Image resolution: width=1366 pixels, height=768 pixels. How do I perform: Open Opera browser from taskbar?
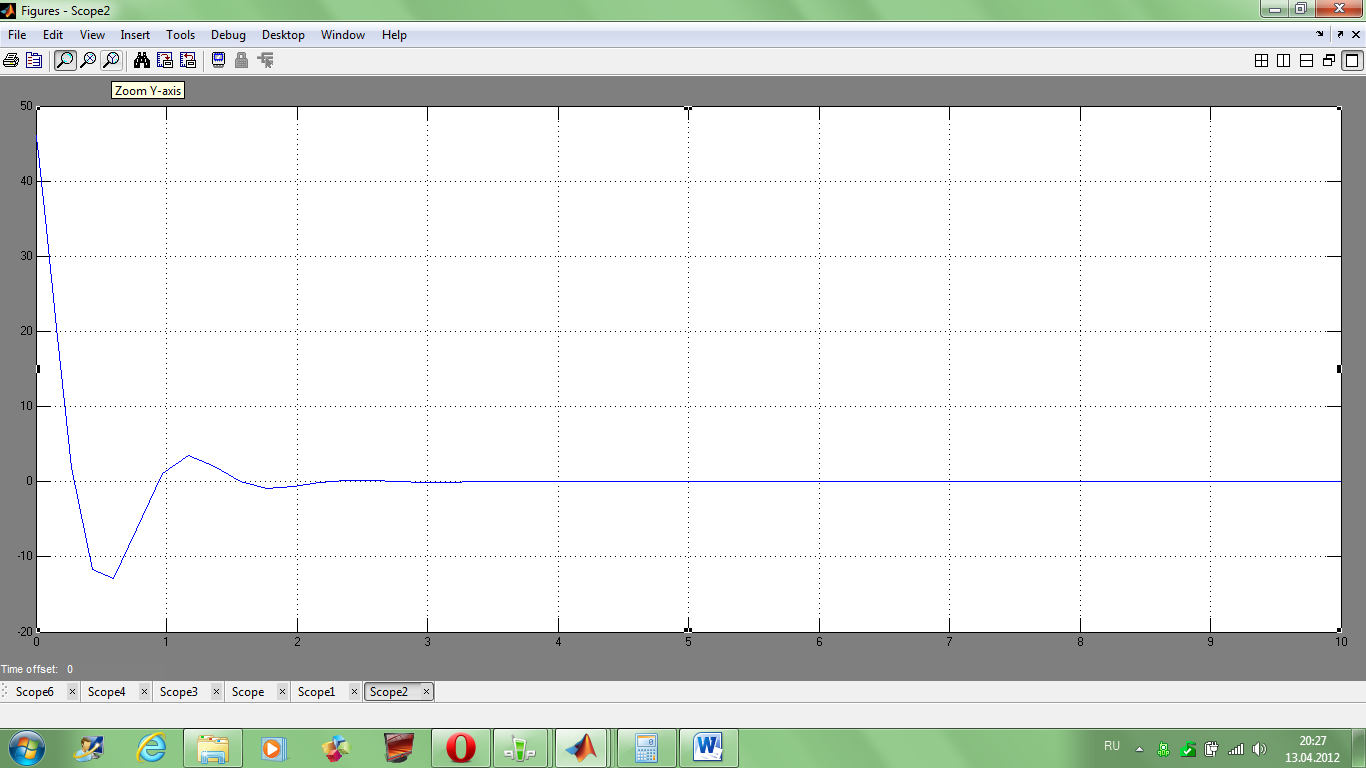tap(461, 748)
